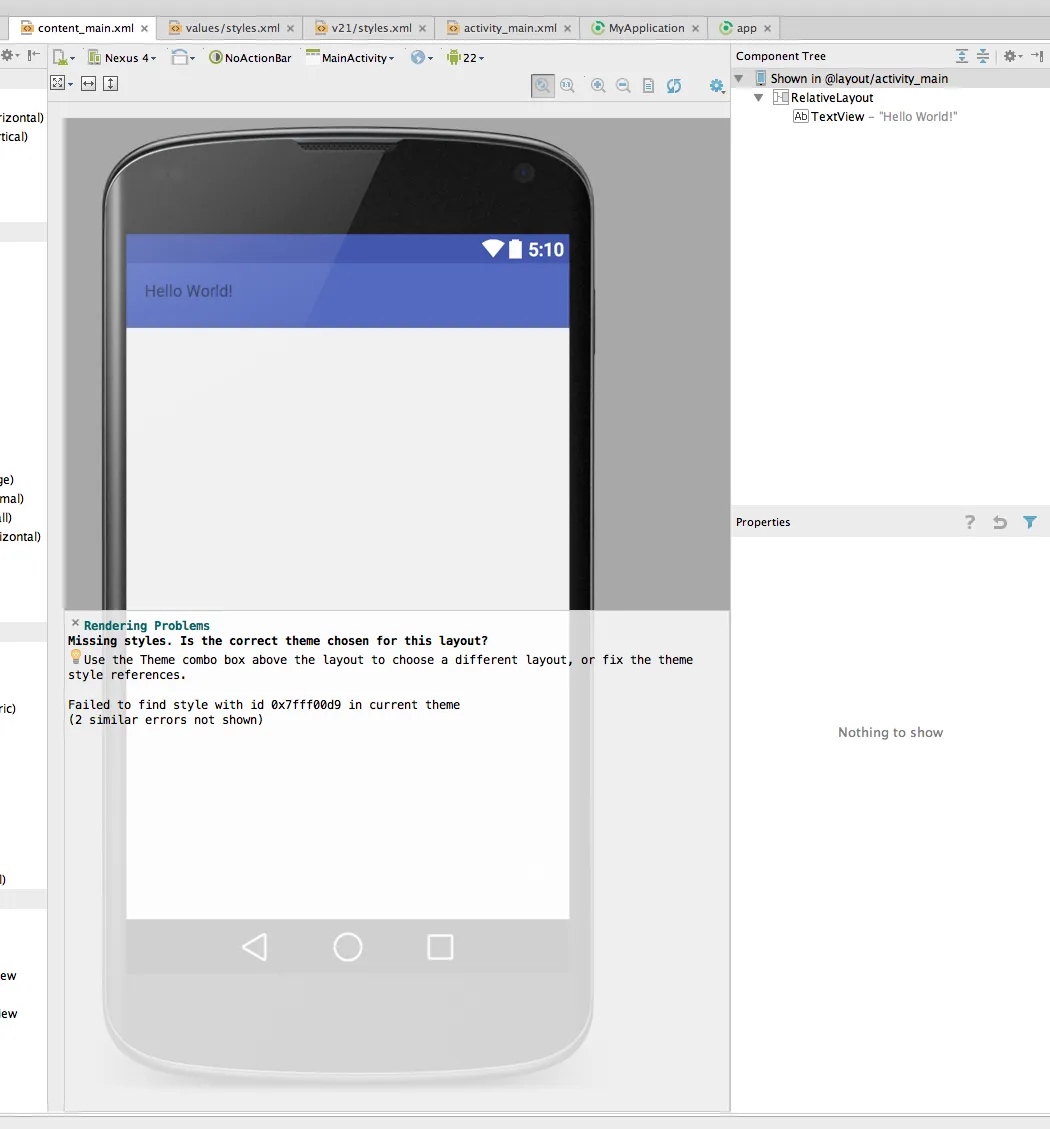
Task: Open the NoActionBar theme chooser
Action: (250, 58)
